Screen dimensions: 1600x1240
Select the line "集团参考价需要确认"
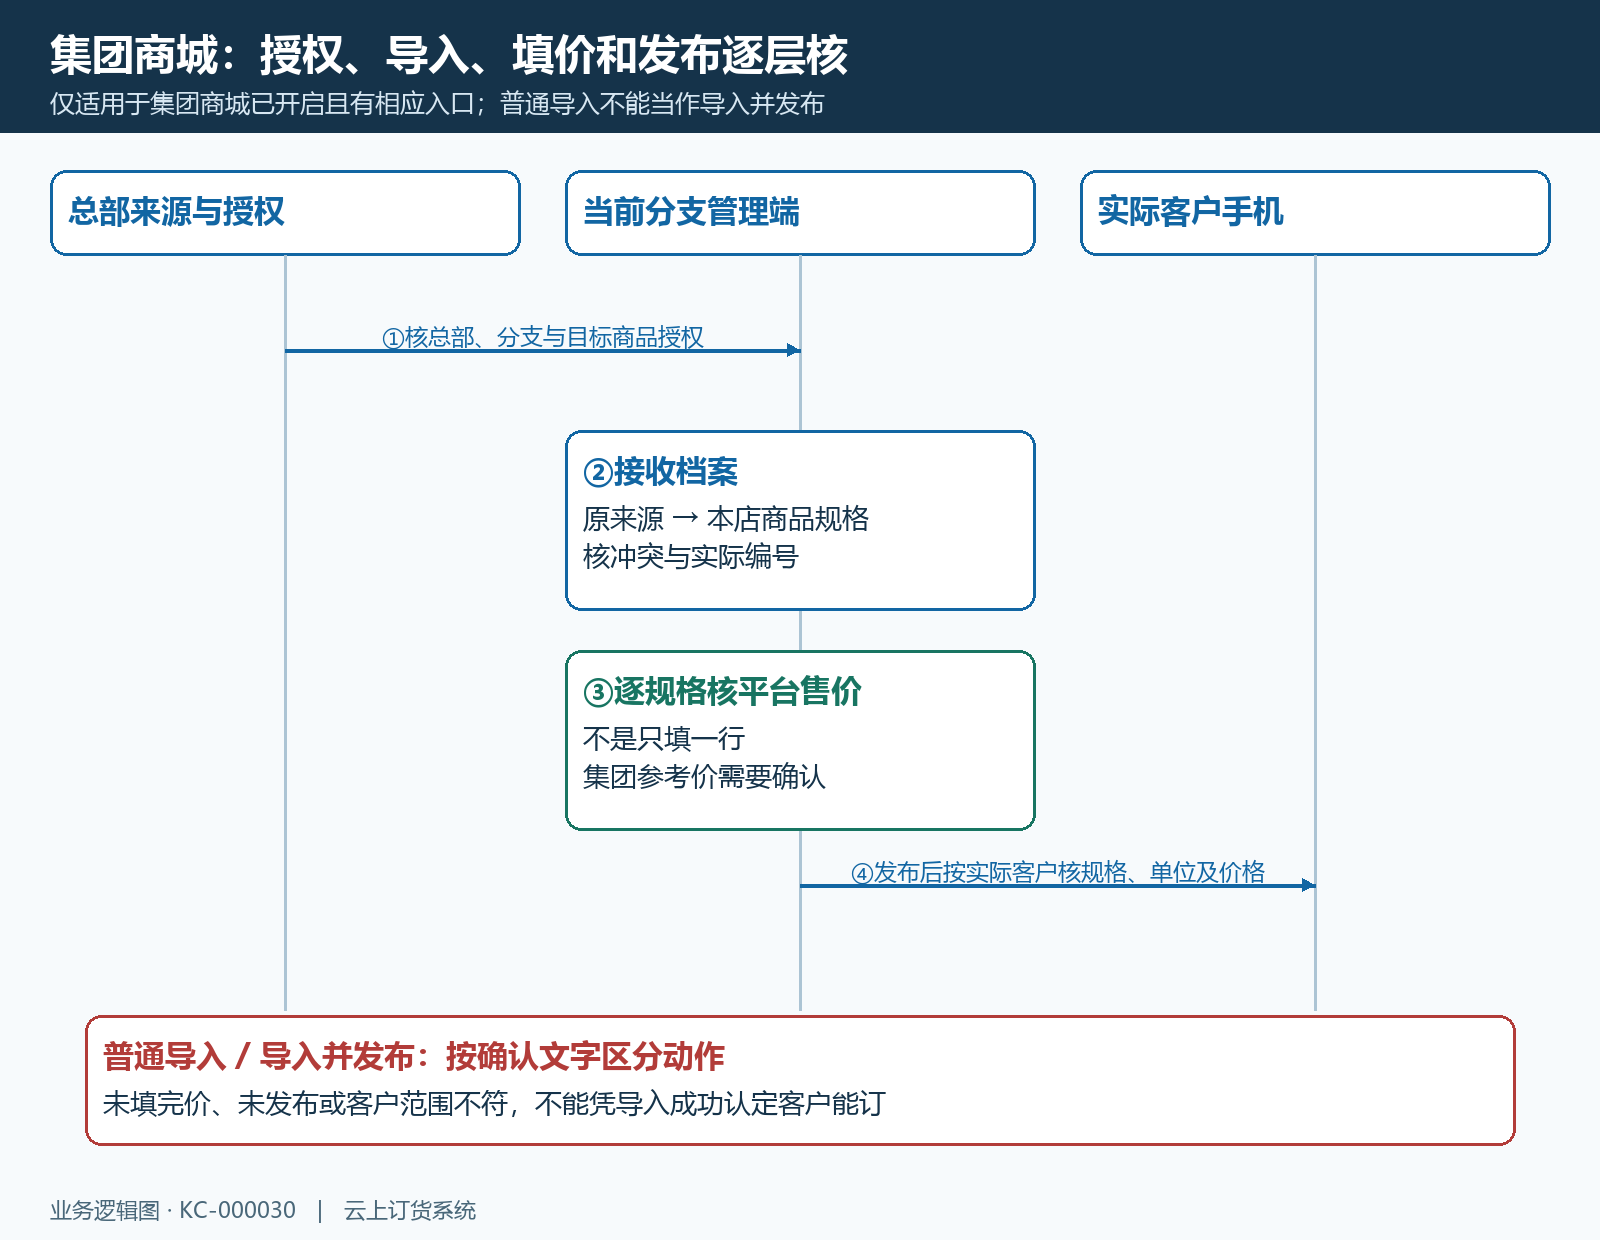click(x=704, y=777)
